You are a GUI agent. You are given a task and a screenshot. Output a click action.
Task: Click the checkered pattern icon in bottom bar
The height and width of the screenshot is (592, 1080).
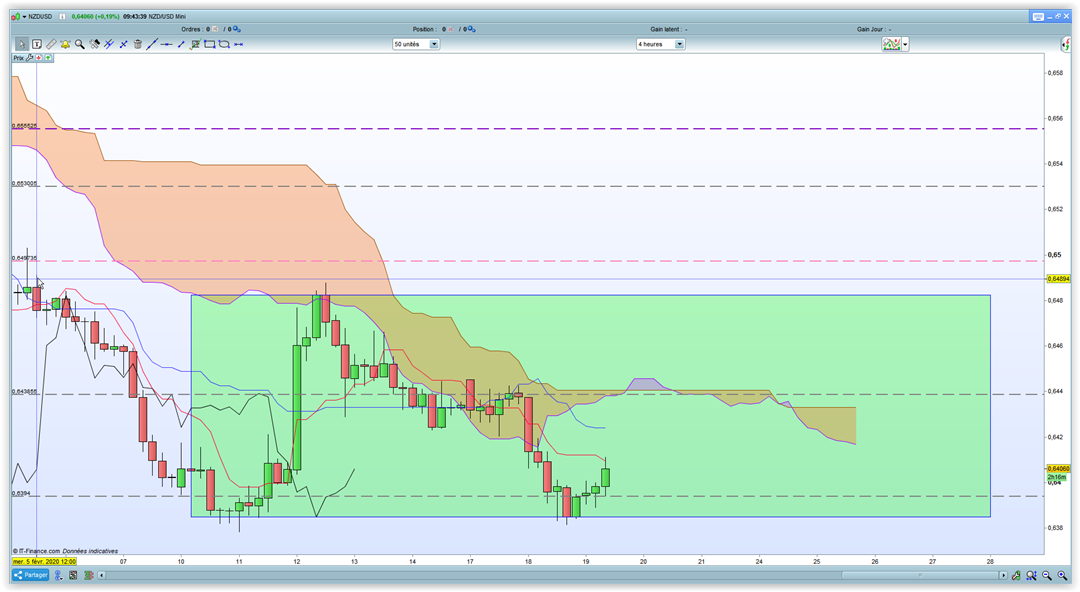pos(74,575)
